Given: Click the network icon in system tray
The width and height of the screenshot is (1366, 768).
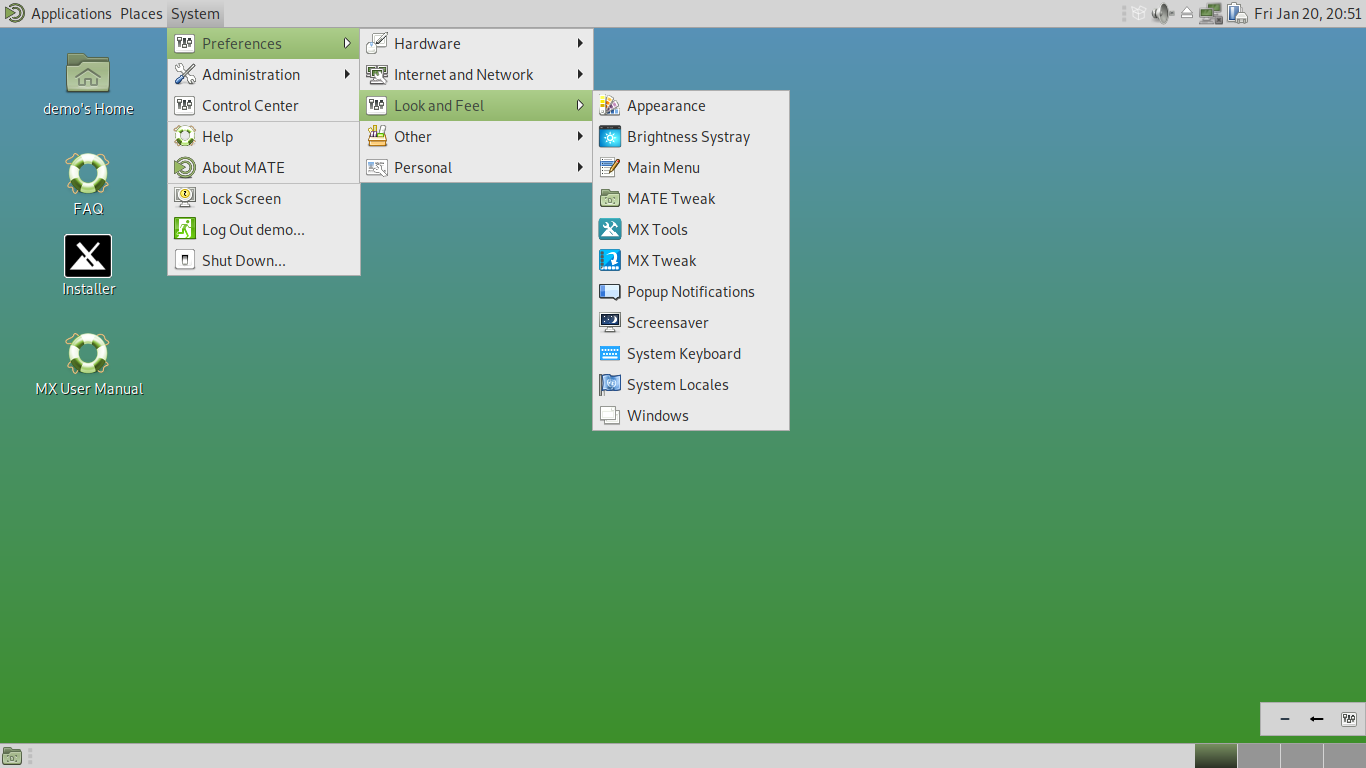Looking at the screenshot, I should (x=1211, y=14).
